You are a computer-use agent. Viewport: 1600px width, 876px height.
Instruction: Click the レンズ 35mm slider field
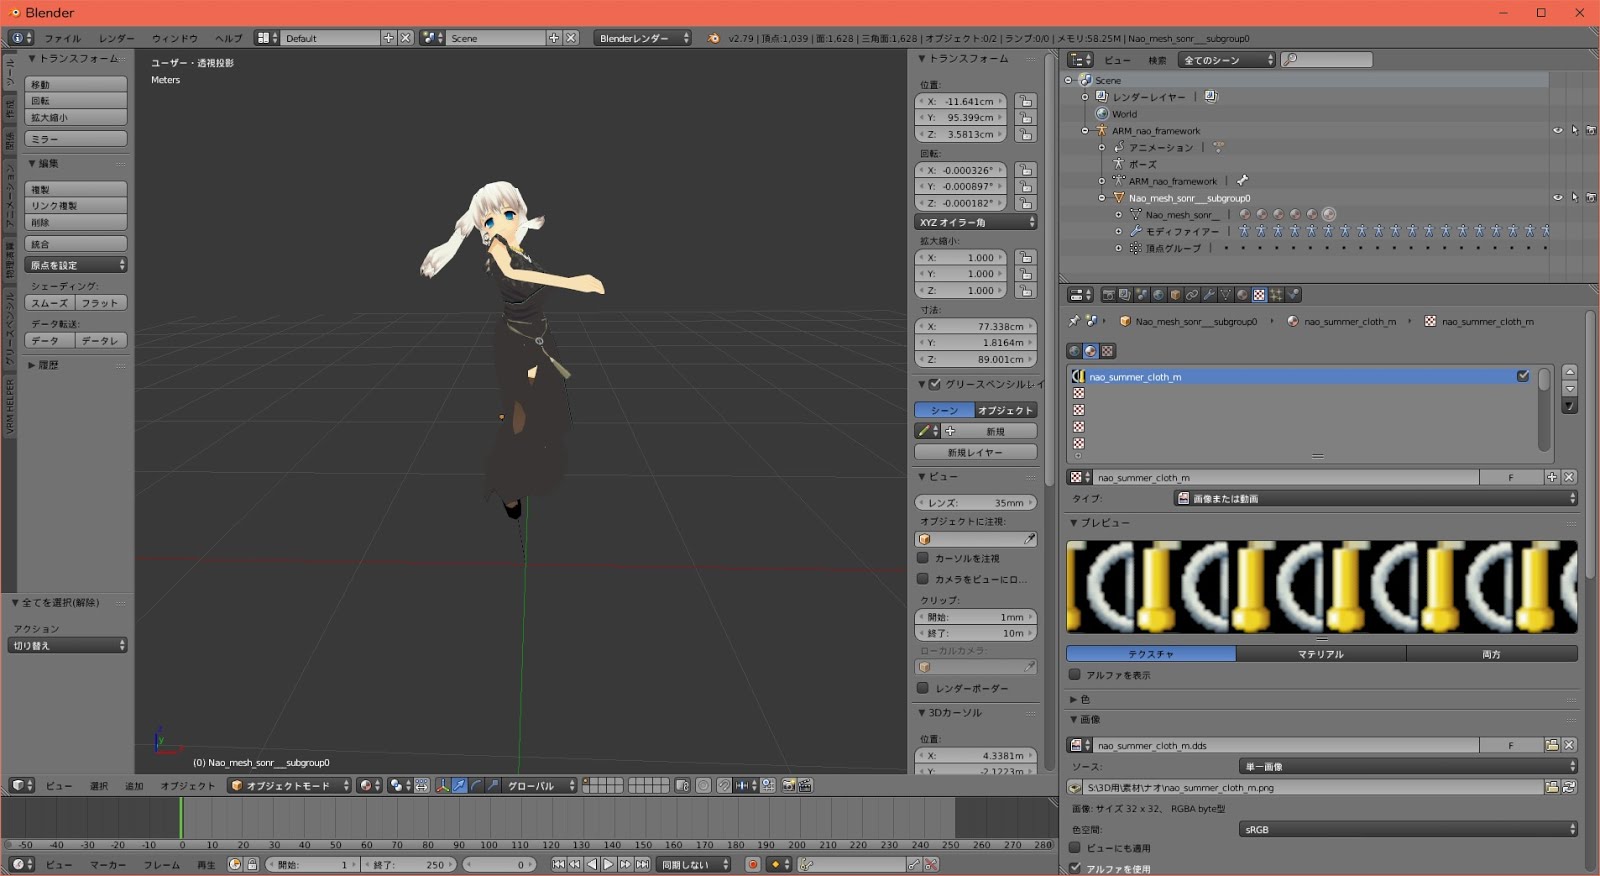pyautogui.click(x=975, y=503)
